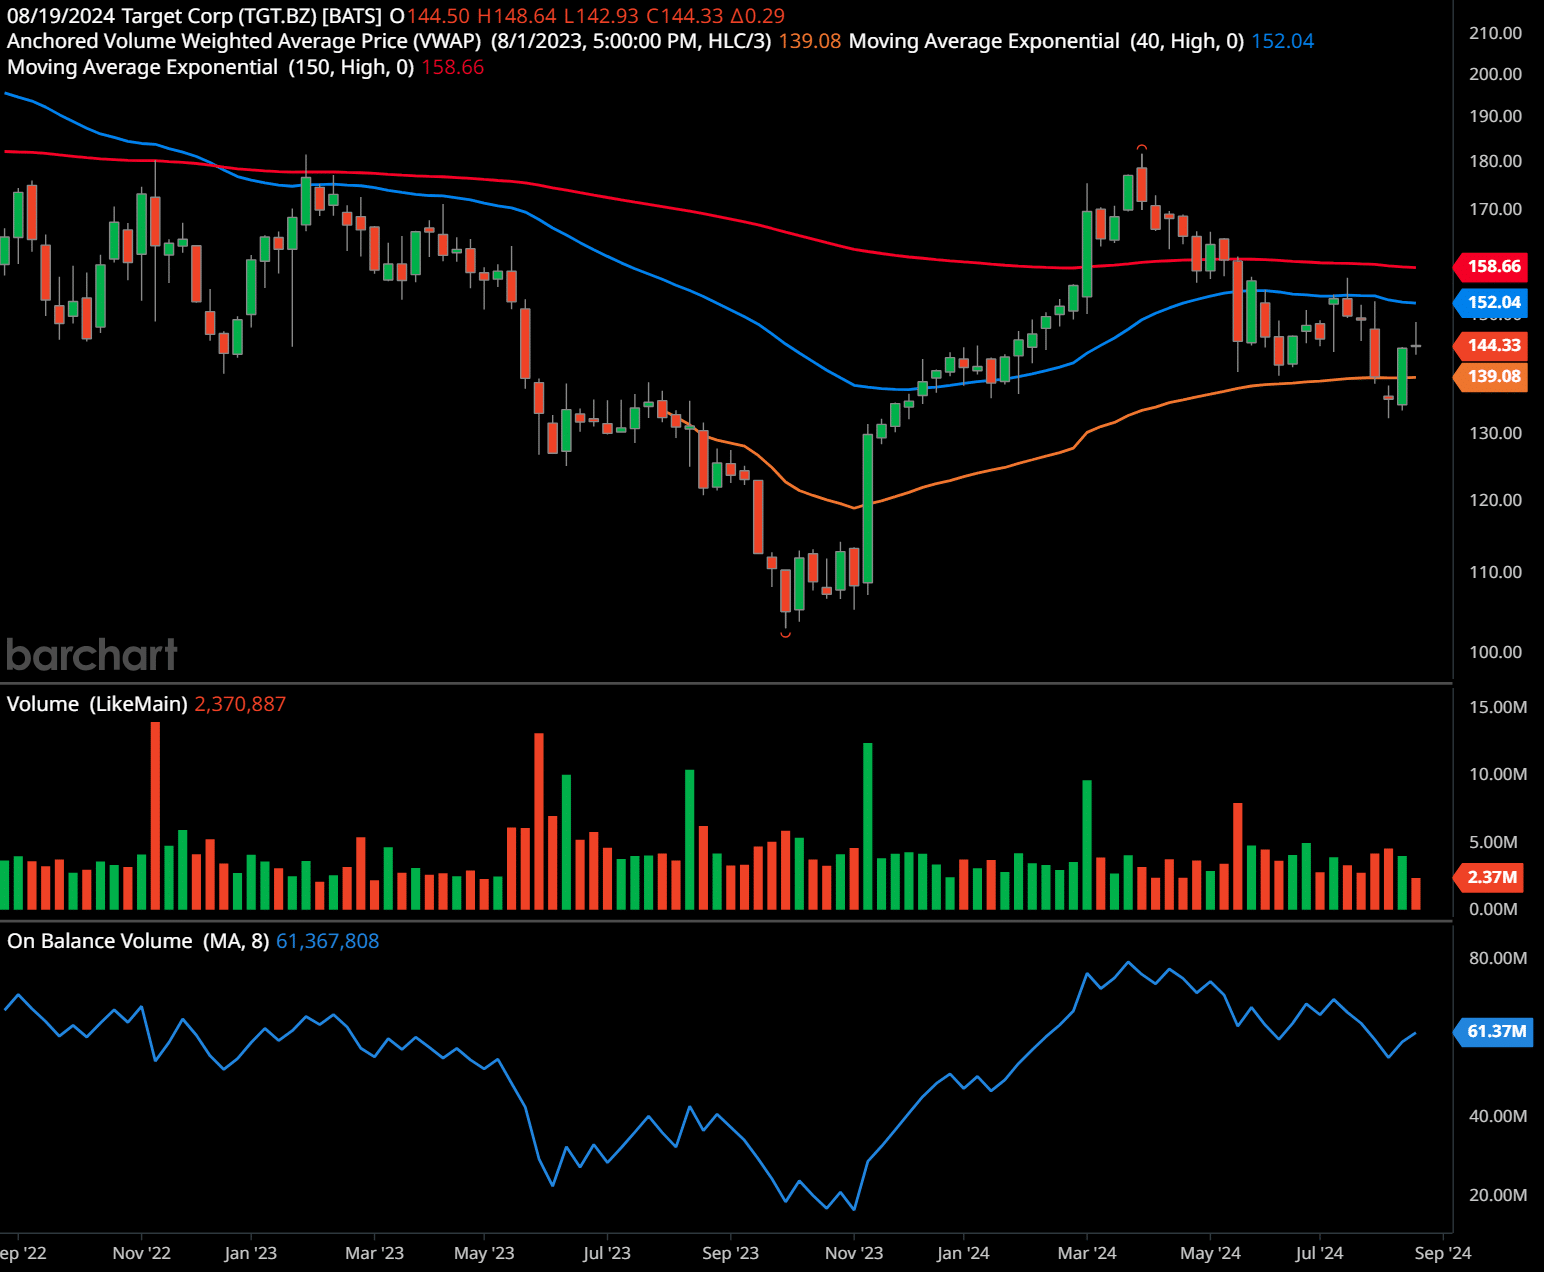Click the Volume (LikeMain) label
Image resolution: width=1544 pixels, height=1272 pixels.
tap(97, 704)
